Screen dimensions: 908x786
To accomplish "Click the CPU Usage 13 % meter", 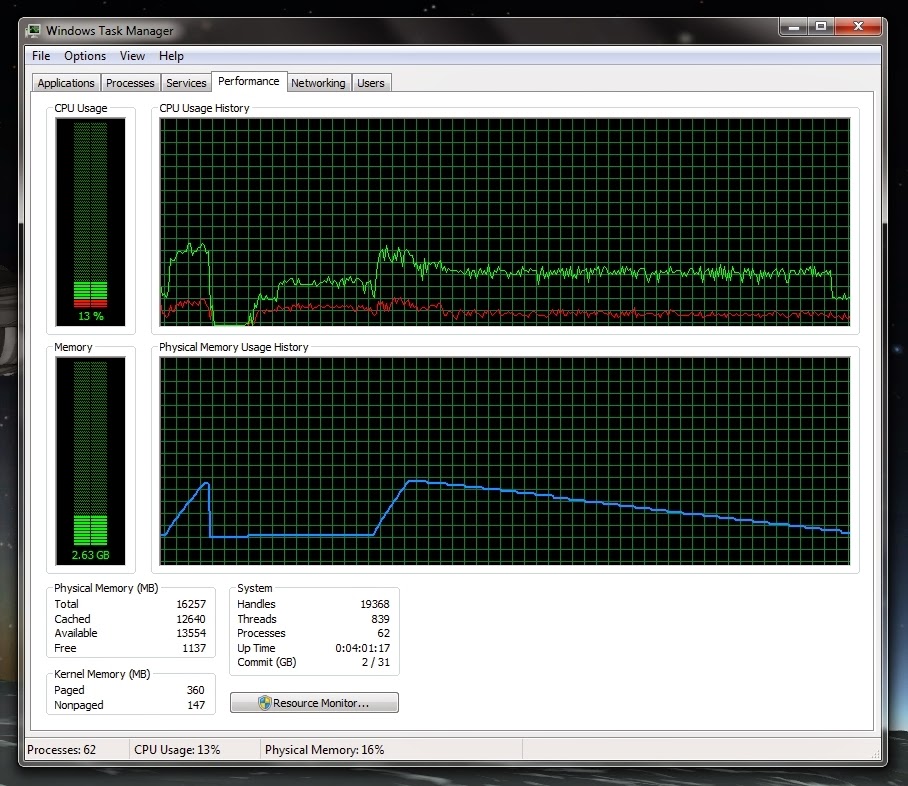I will pyautogui.click(x=90, y=222).
